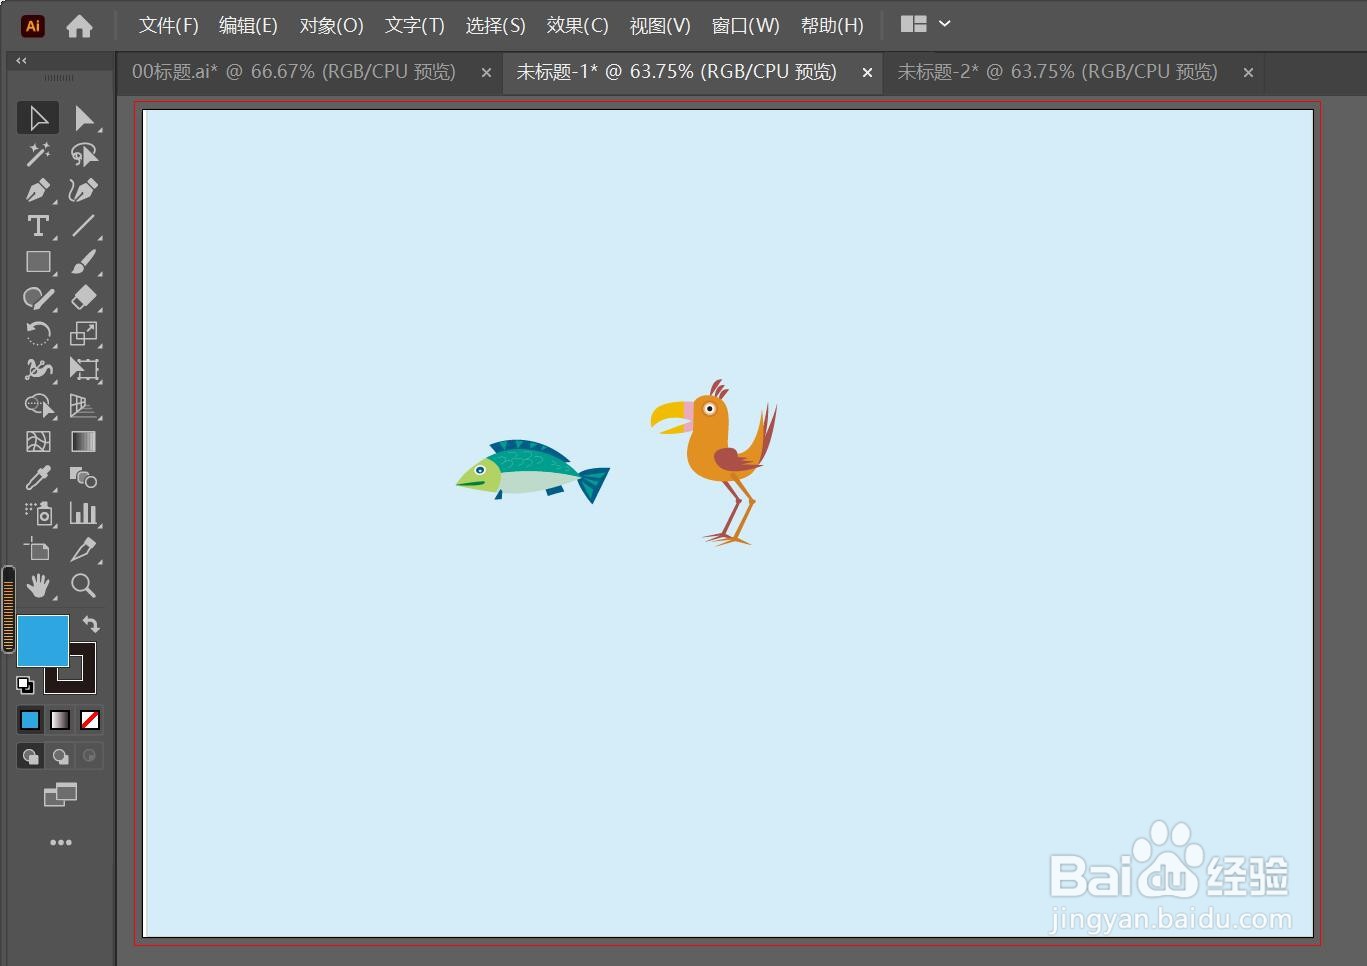Image resolution: width=1367 pixels, height=966 pixels.
Task: Click the fish illustration on canvas
Action: tap(532, 472)
